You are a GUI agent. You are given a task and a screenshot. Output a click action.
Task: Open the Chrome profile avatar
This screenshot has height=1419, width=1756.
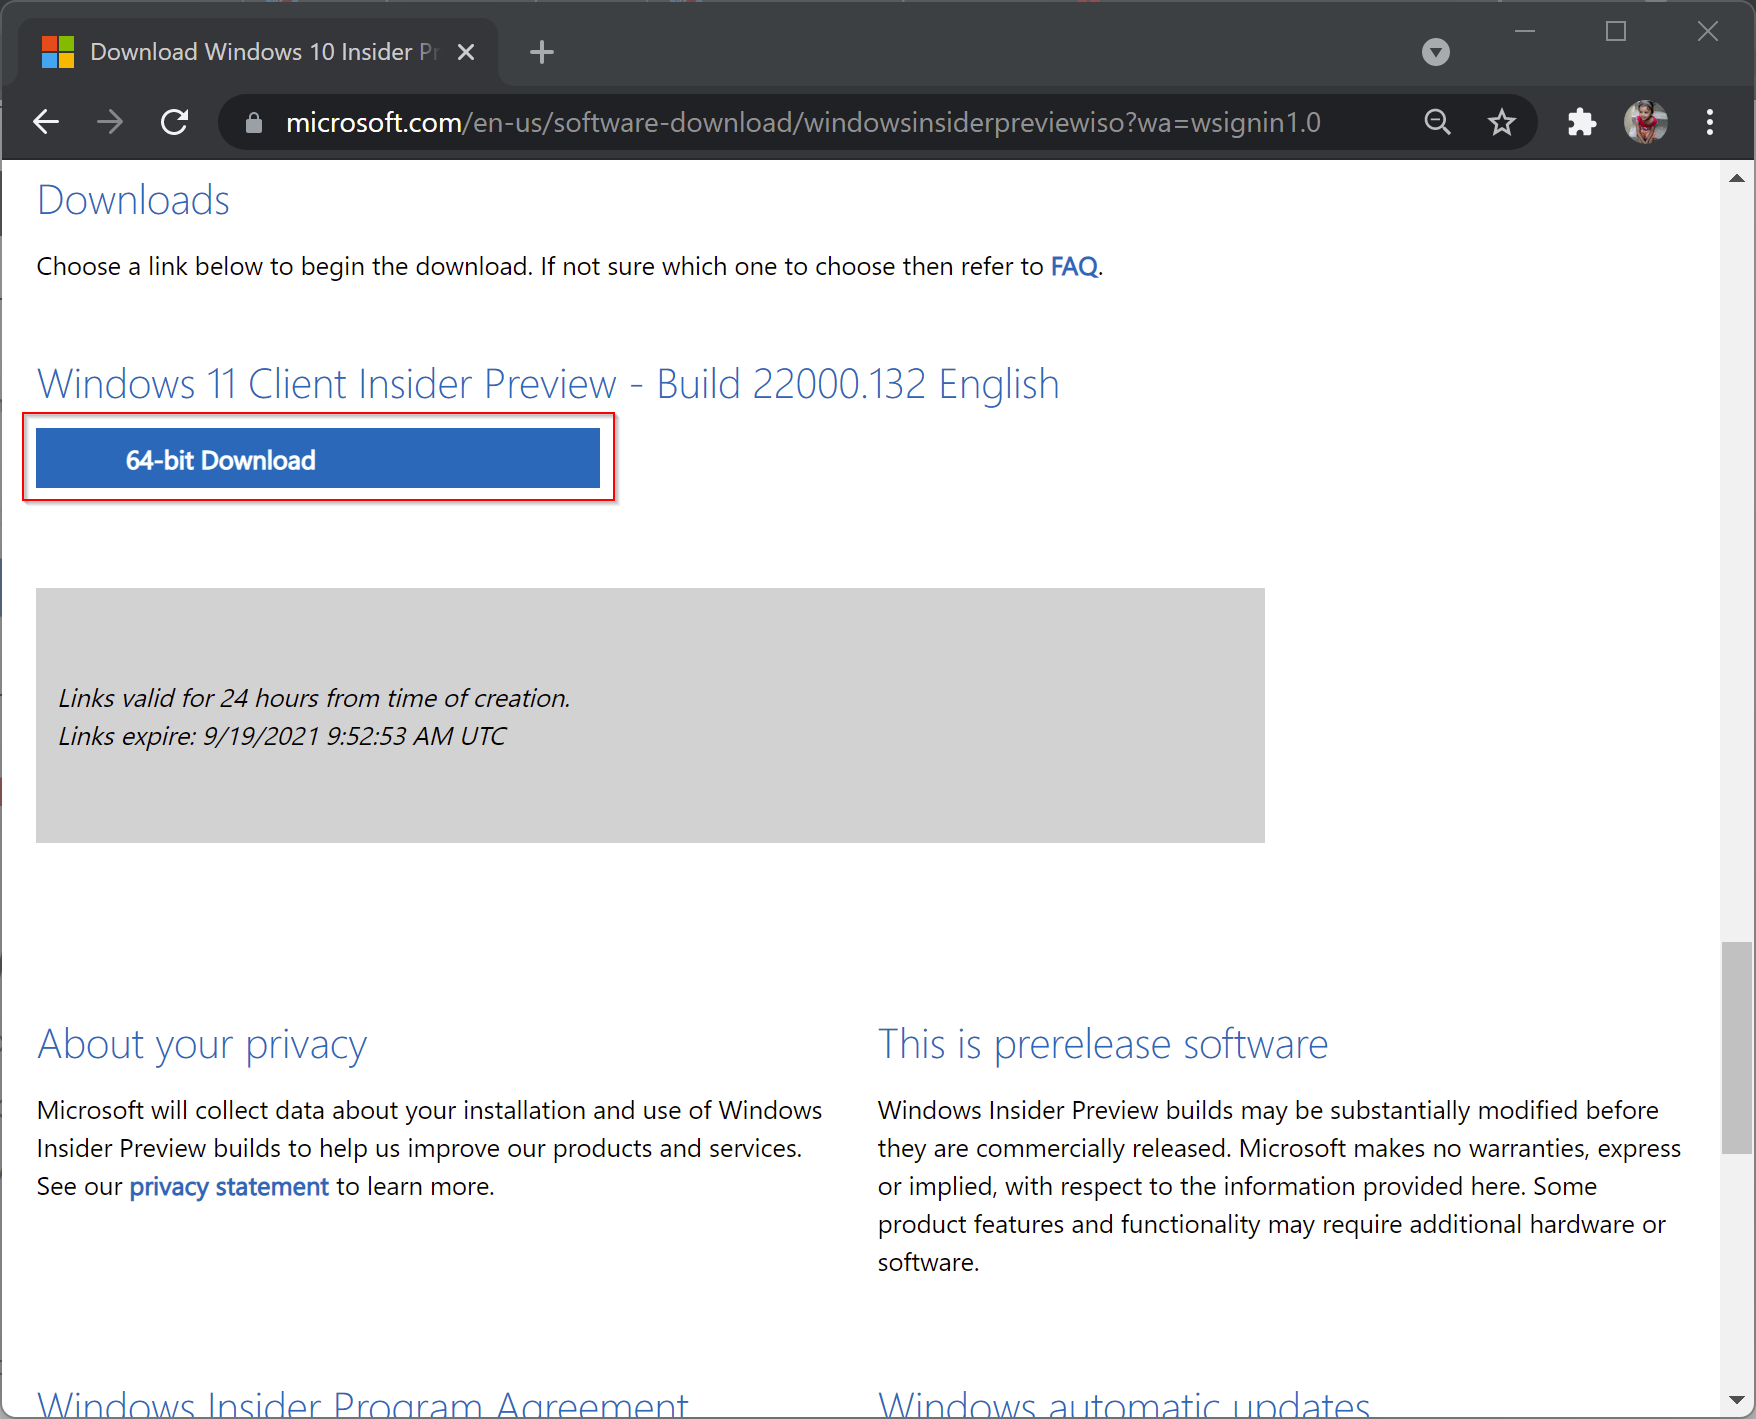(x=1645, y=122)
